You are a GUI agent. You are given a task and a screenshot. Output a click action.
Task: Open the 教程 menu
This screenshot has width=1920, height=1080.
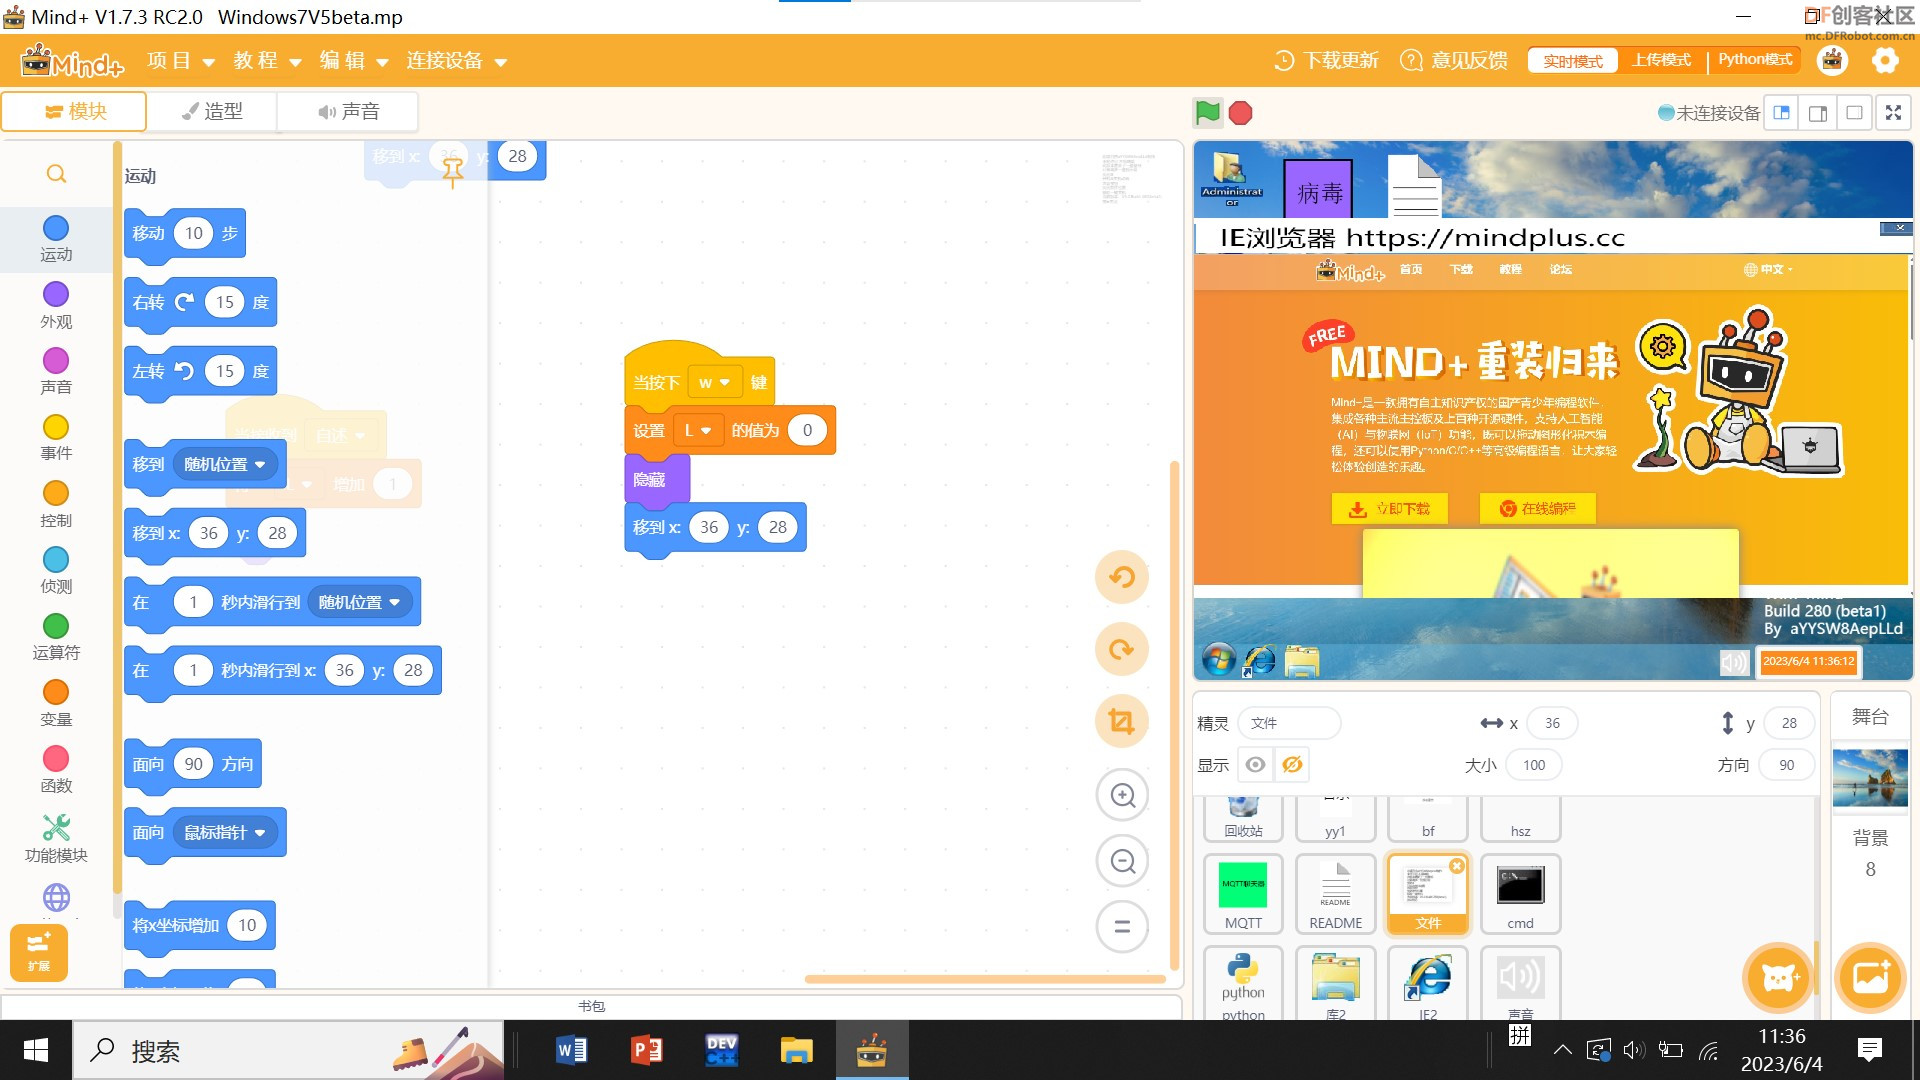[267, 61]
